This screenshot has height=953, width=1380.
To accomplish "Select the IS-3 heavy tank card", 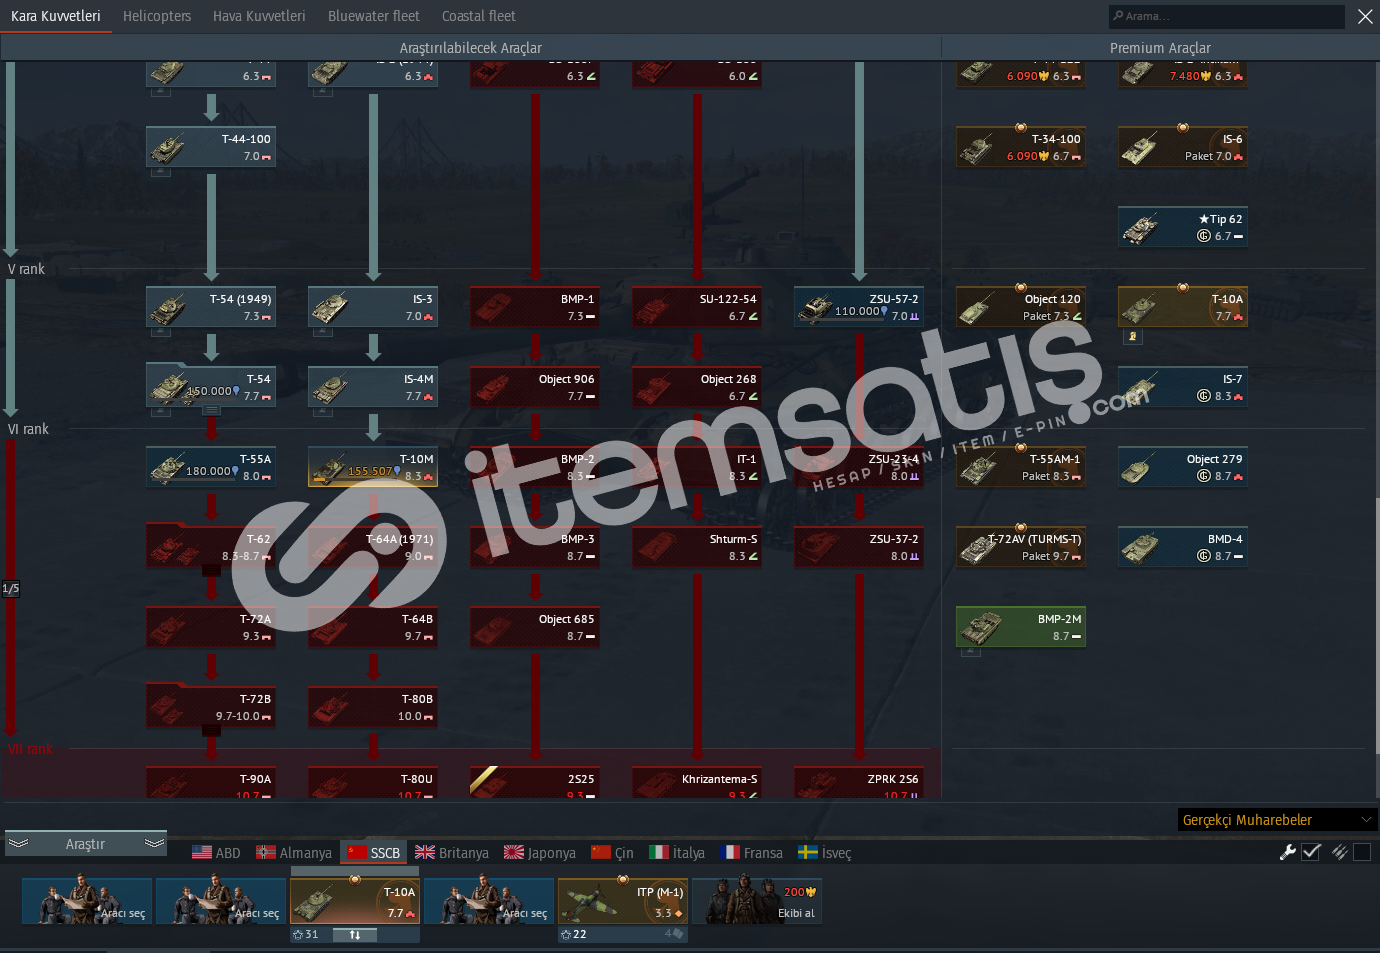I will tap(373, 307).
